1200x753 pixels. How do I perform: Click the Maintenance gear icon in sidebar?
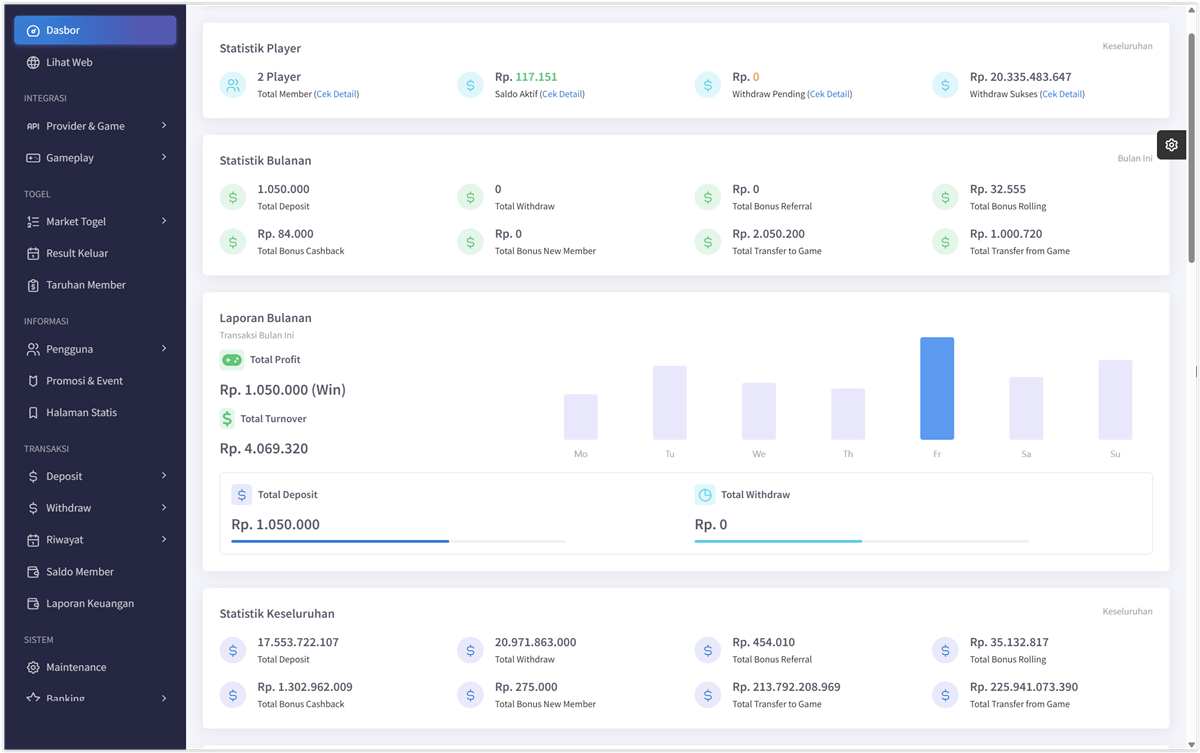pos(33,668)
